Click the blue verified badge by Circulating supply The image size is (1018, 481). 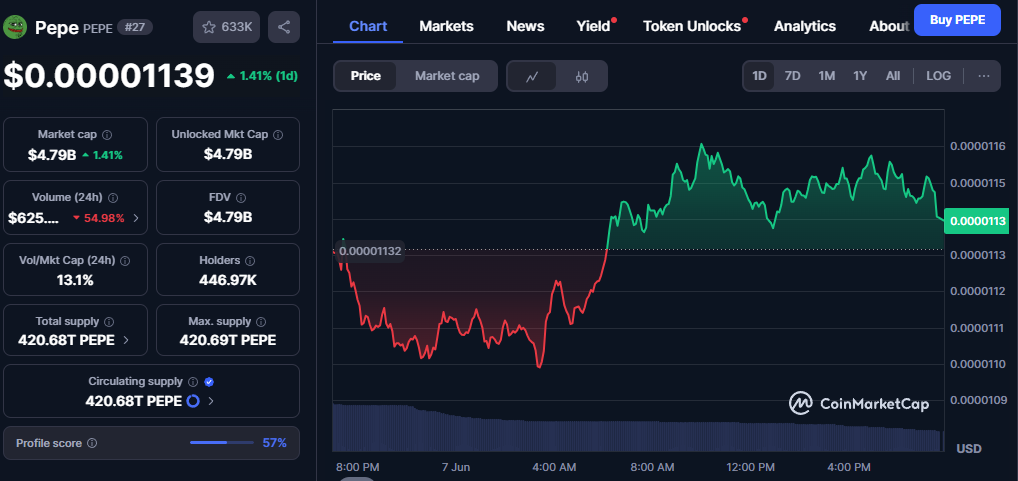pos(209,382)
